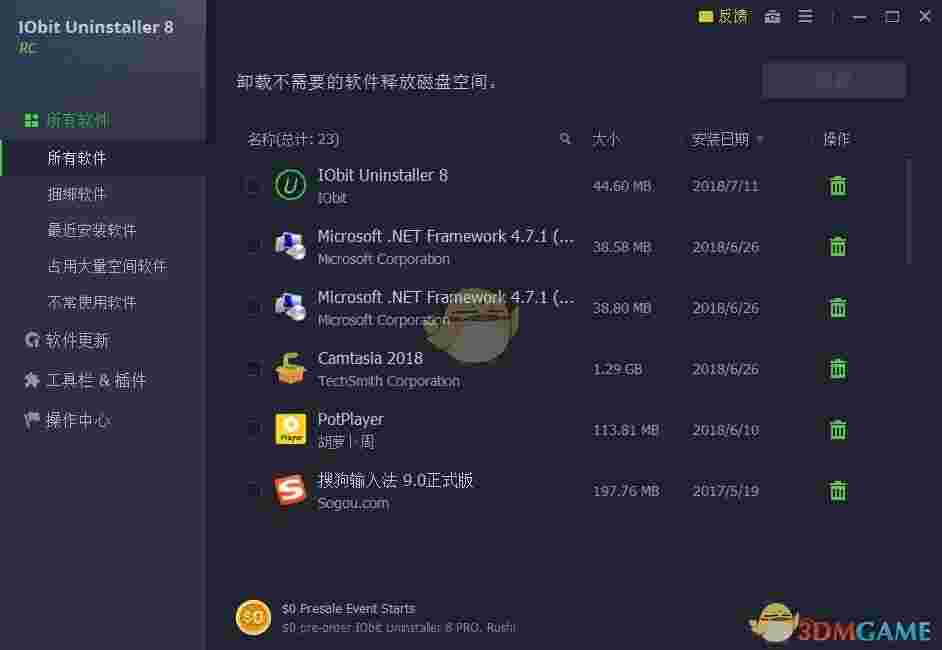Click the PotPlayer application icon
Screen dimensions: 942x650
290,429
